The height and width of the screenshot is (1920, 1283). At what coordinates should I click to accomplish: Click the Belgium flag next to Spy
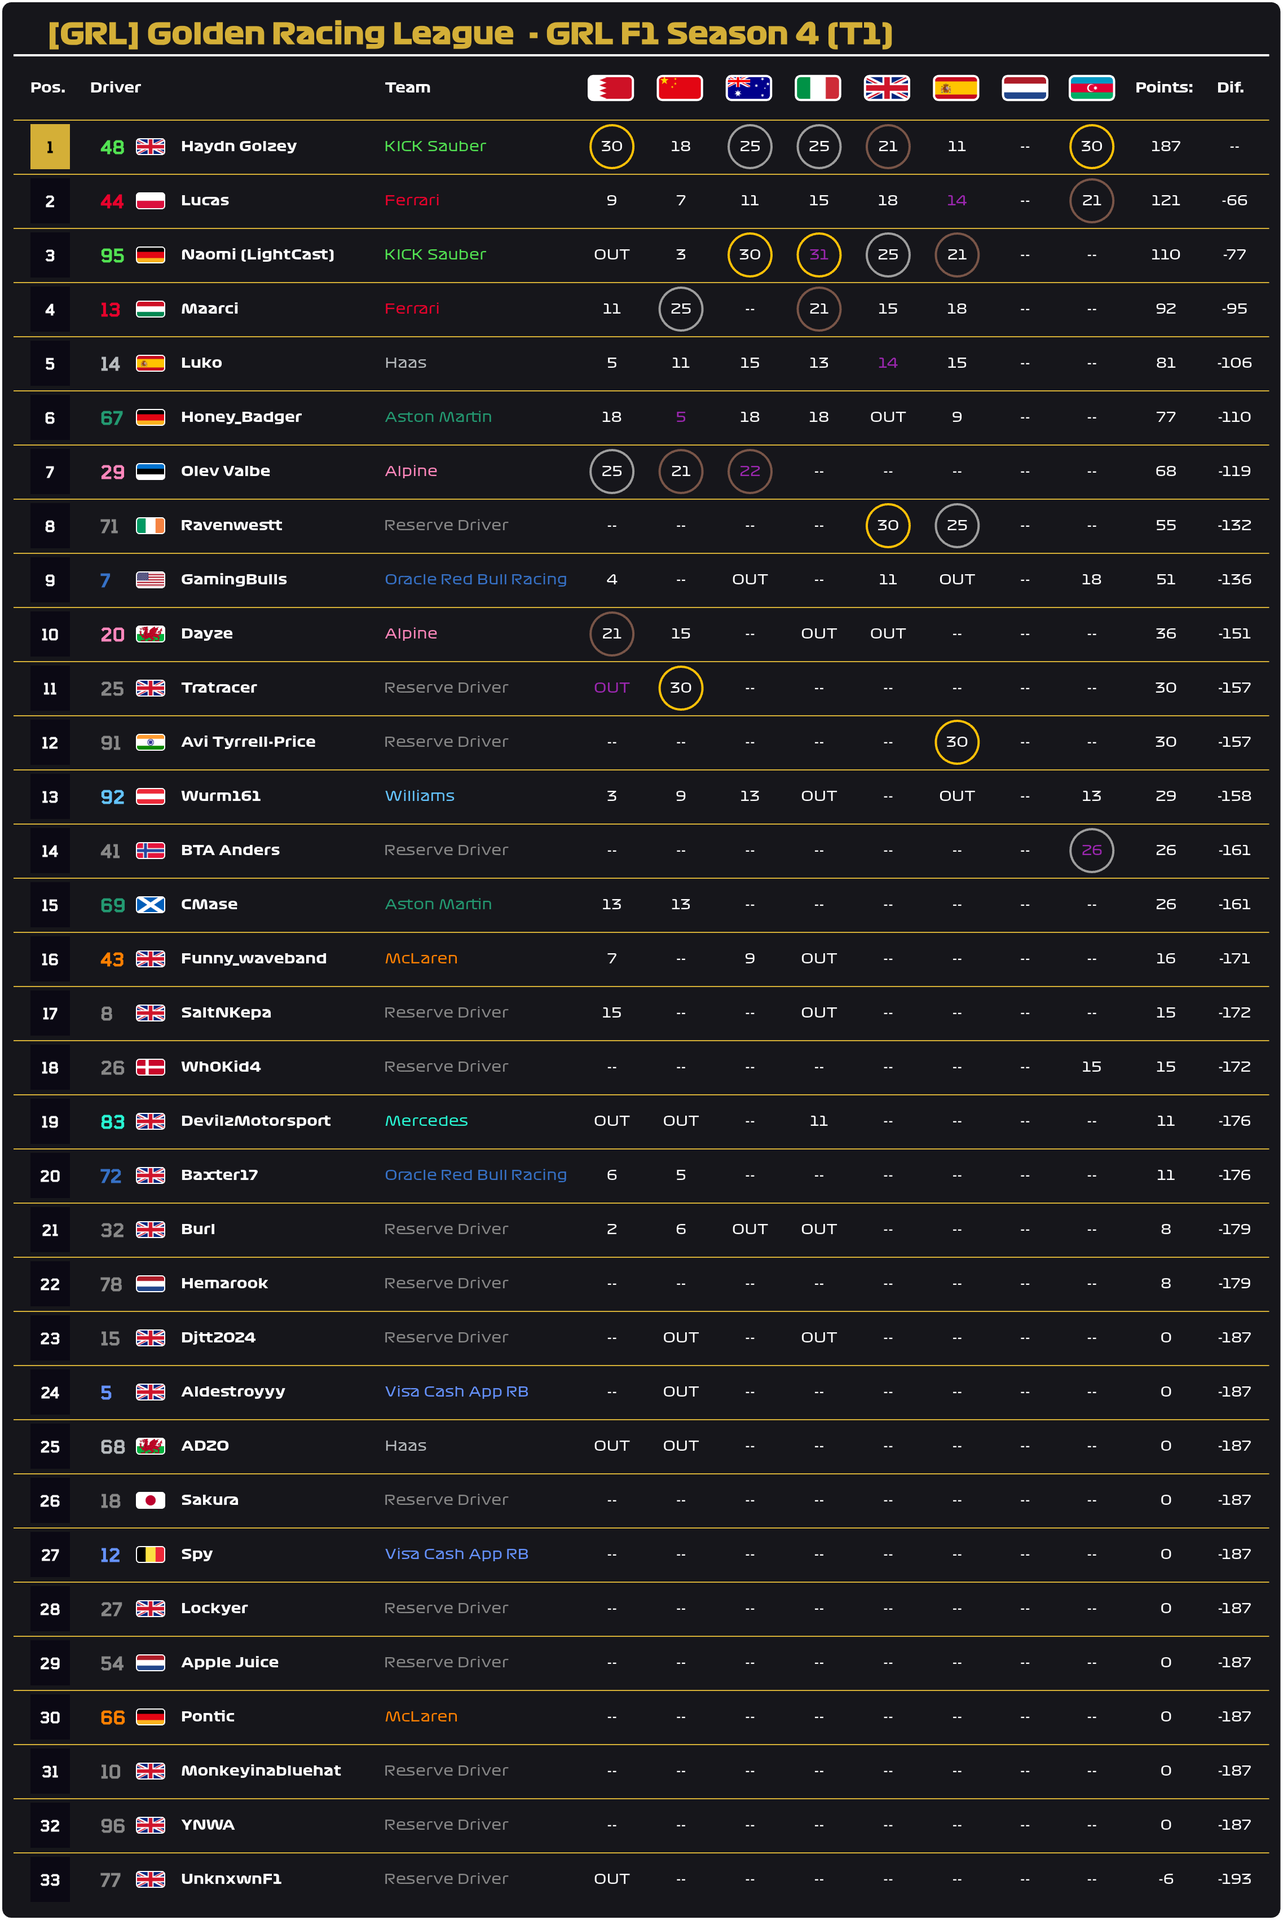(150, 1554)
